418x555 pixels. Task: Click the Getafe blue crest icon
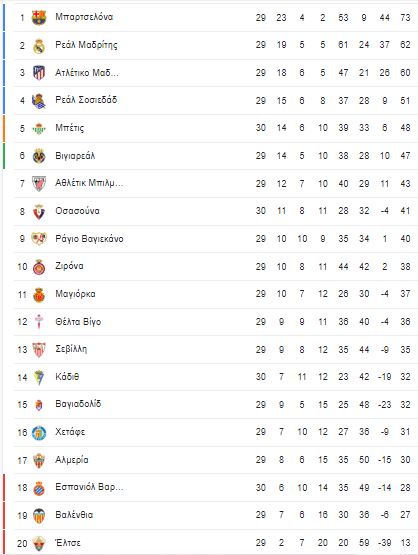click(39, 433)
